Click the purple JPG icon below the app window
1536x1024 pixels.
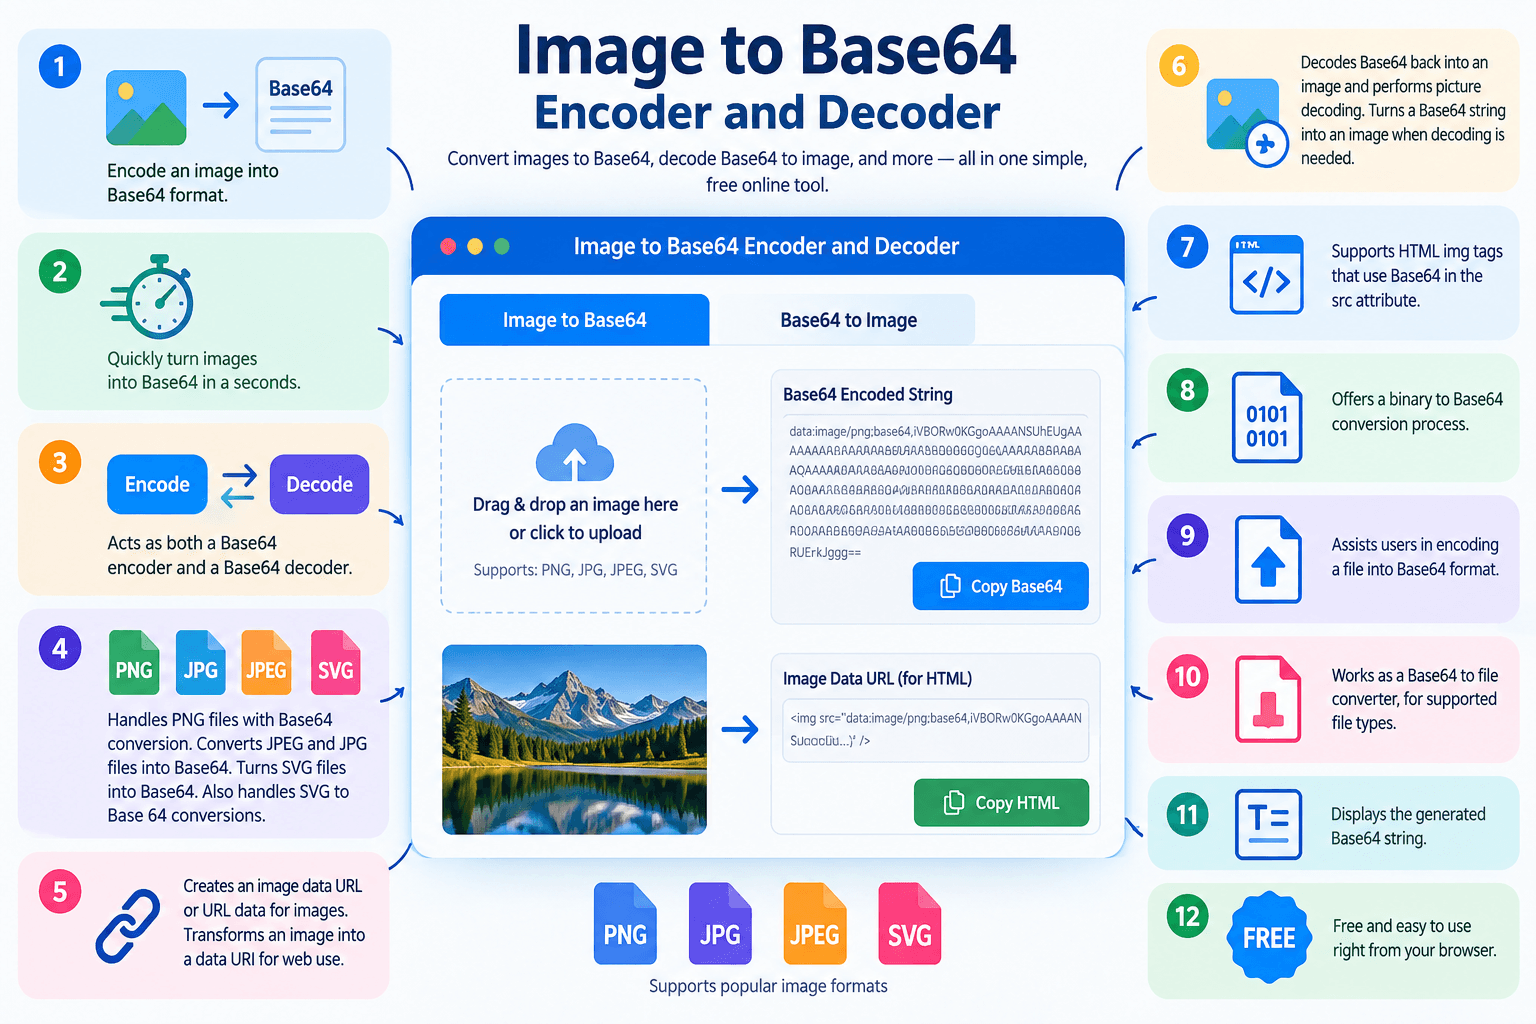(720, 923)
